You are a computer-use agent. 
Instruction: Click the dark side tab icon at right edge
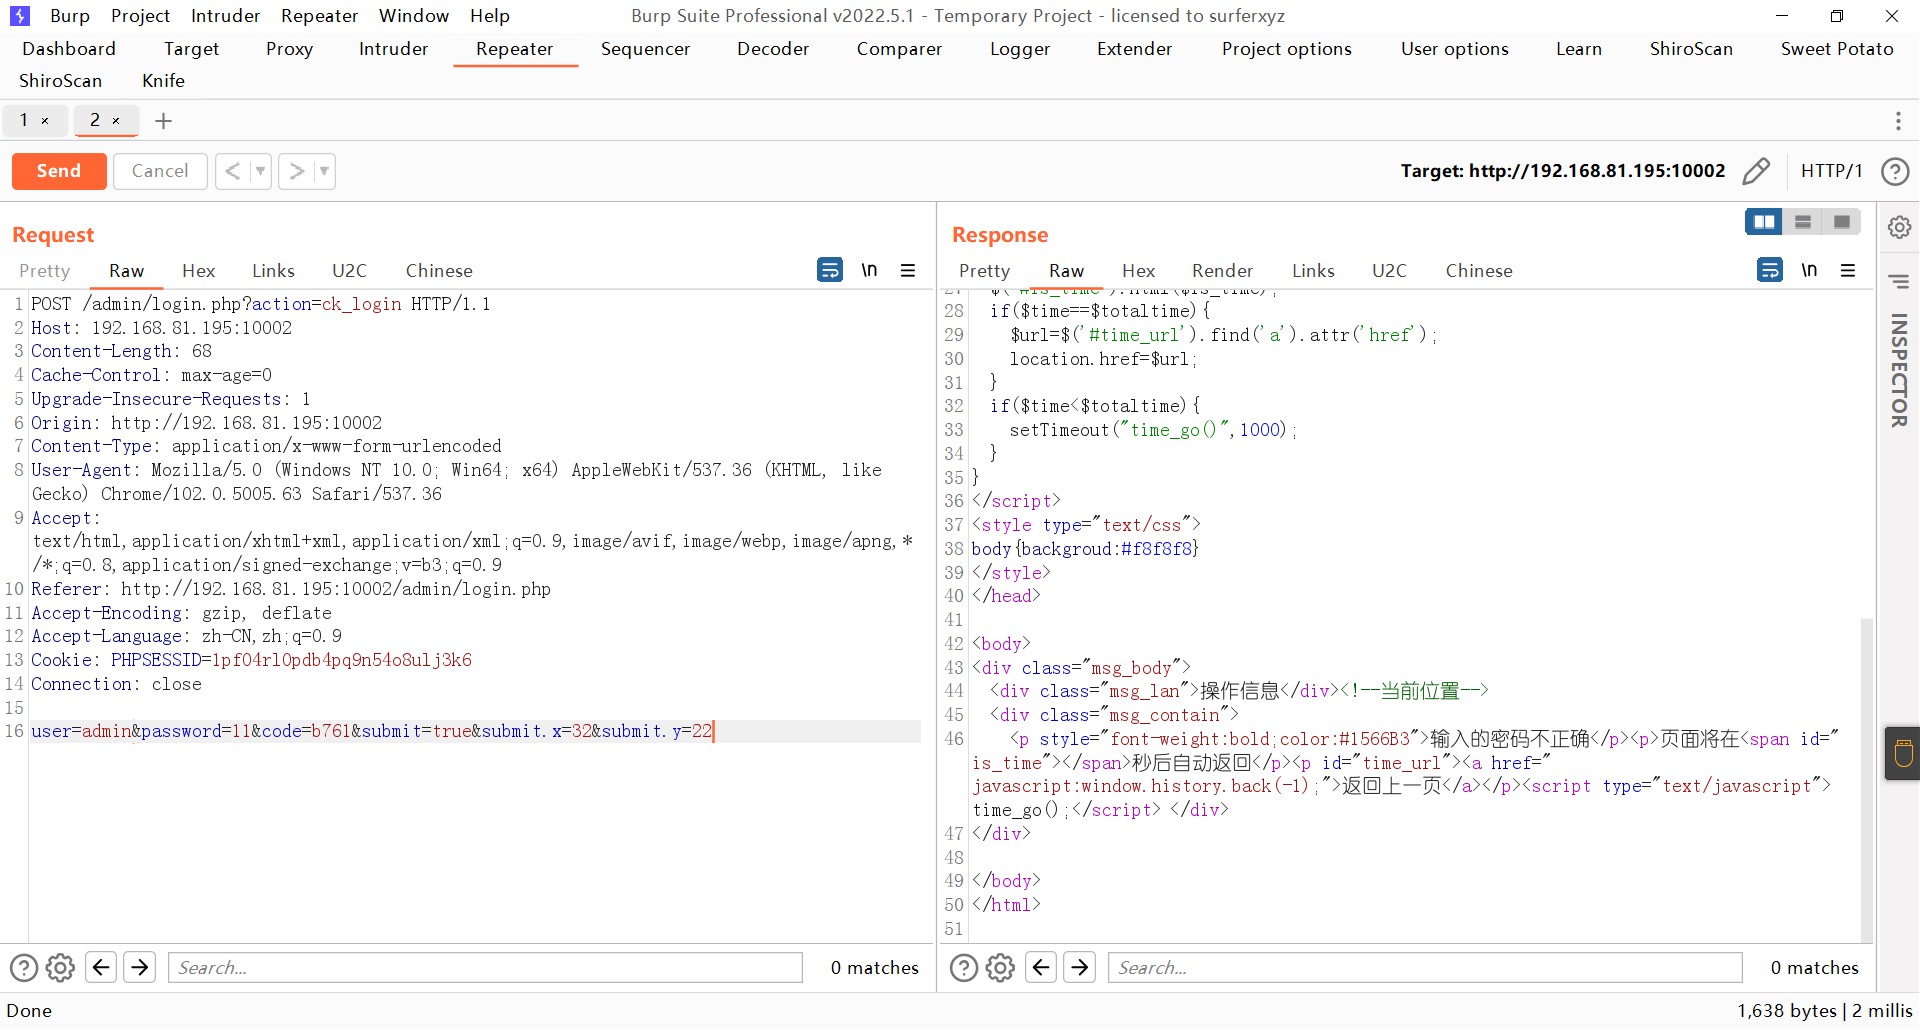click(x=1903, y=753)
